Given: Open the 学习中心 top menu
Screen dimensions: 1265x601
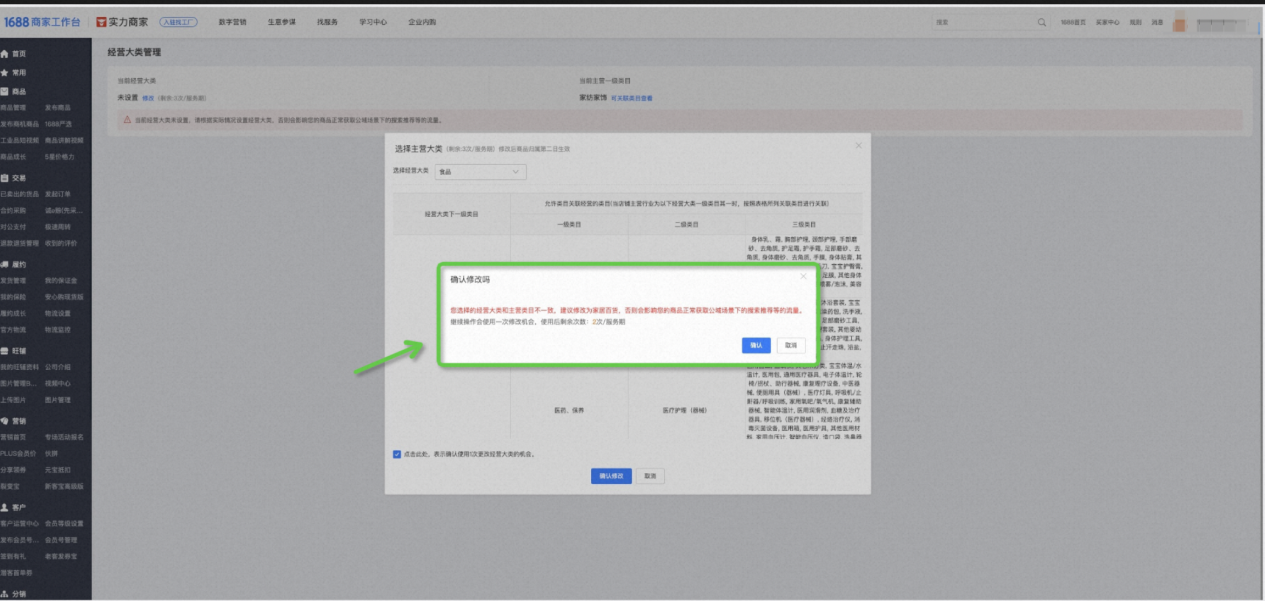Looking at the screenshot, I should [373, 22].
